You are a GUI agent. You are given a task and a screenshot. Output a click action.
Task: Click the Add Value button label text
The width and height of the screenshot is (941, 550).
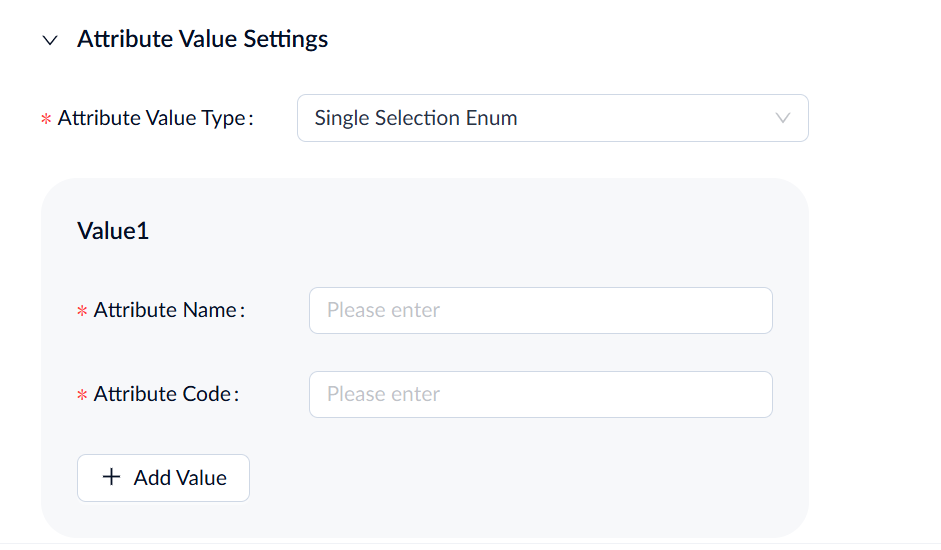point(180,478)
